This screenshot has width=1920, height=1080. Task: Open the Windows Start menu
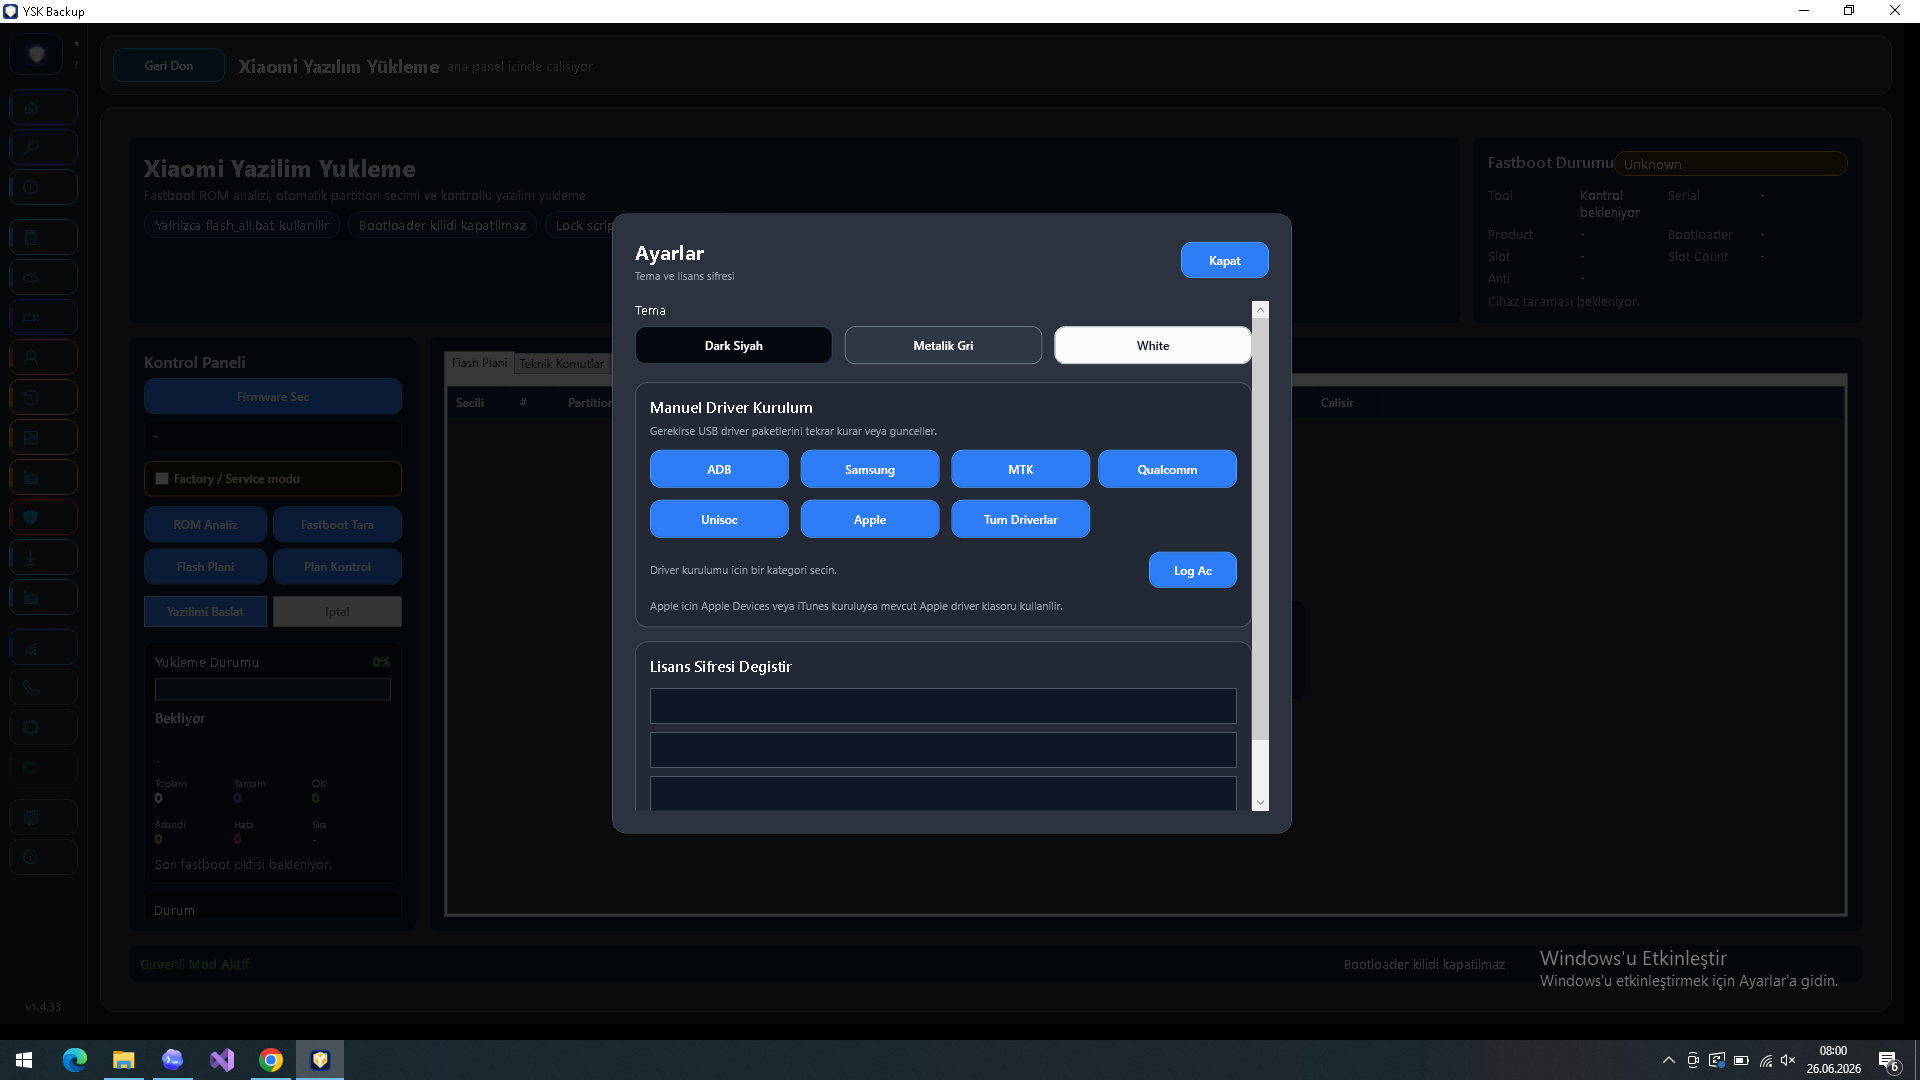point(24,1060)
